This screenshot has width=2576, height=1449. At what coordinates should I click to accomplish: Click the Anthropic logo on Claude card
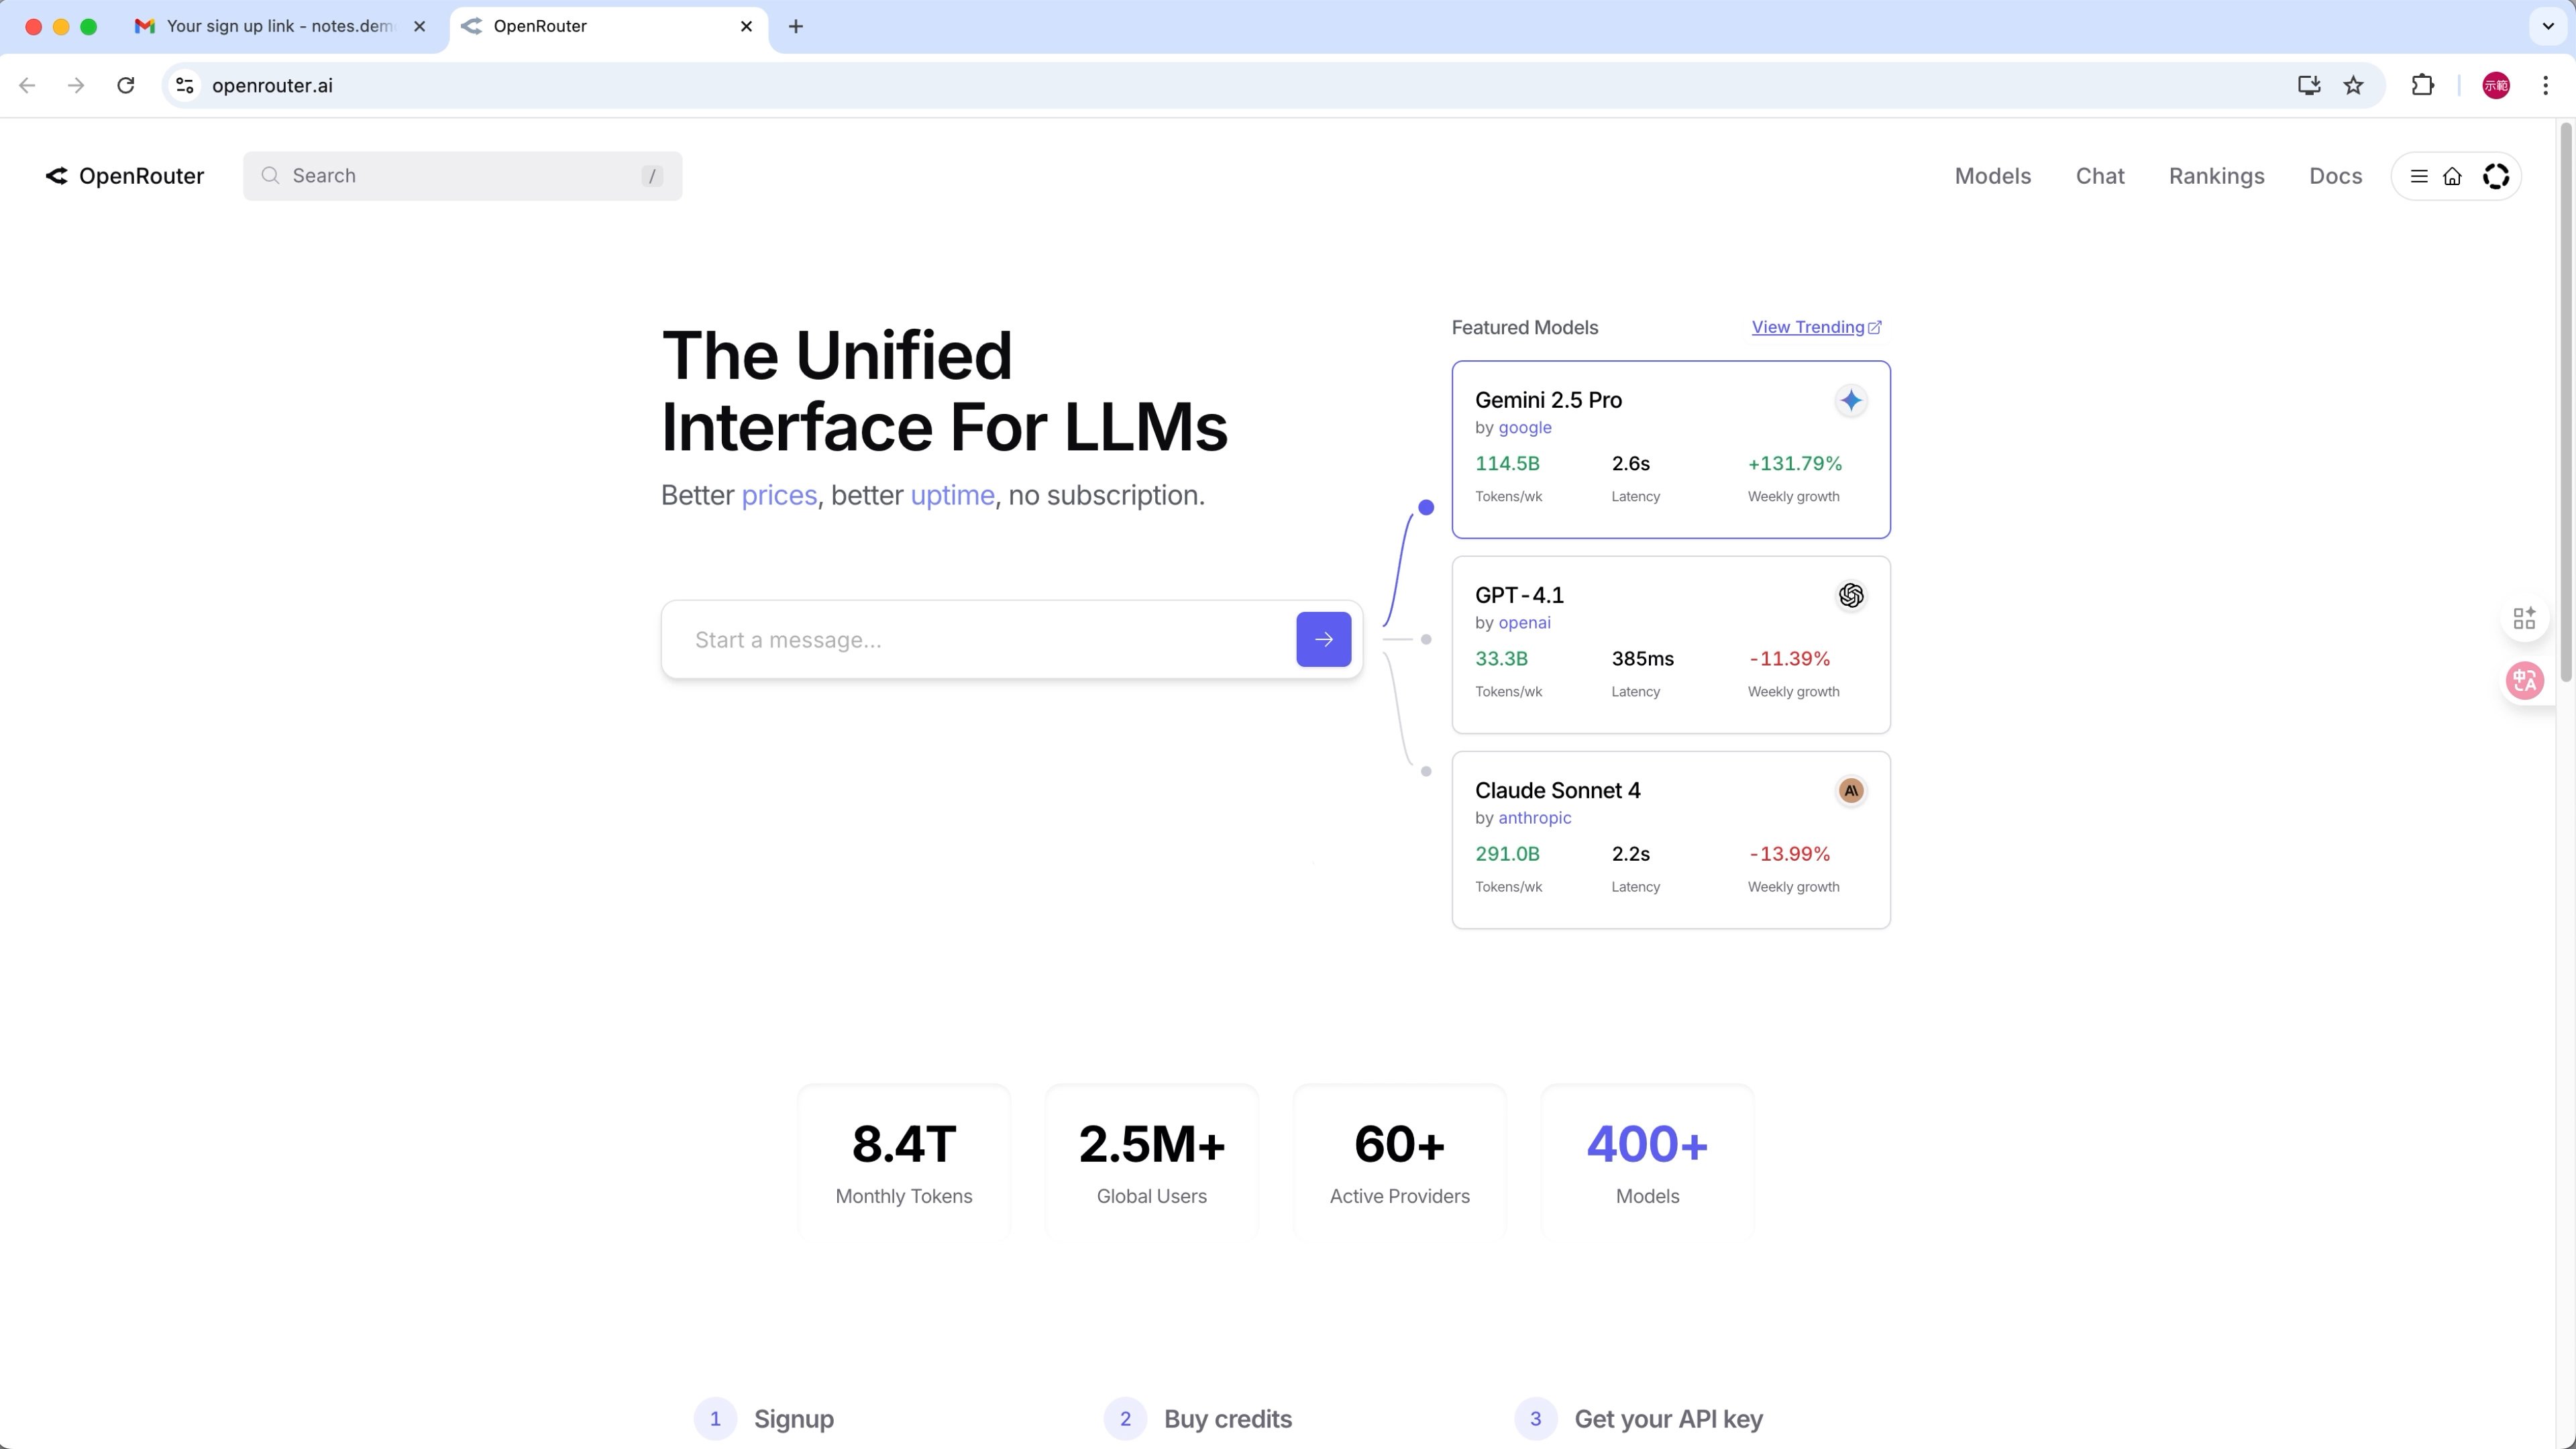1851,791
